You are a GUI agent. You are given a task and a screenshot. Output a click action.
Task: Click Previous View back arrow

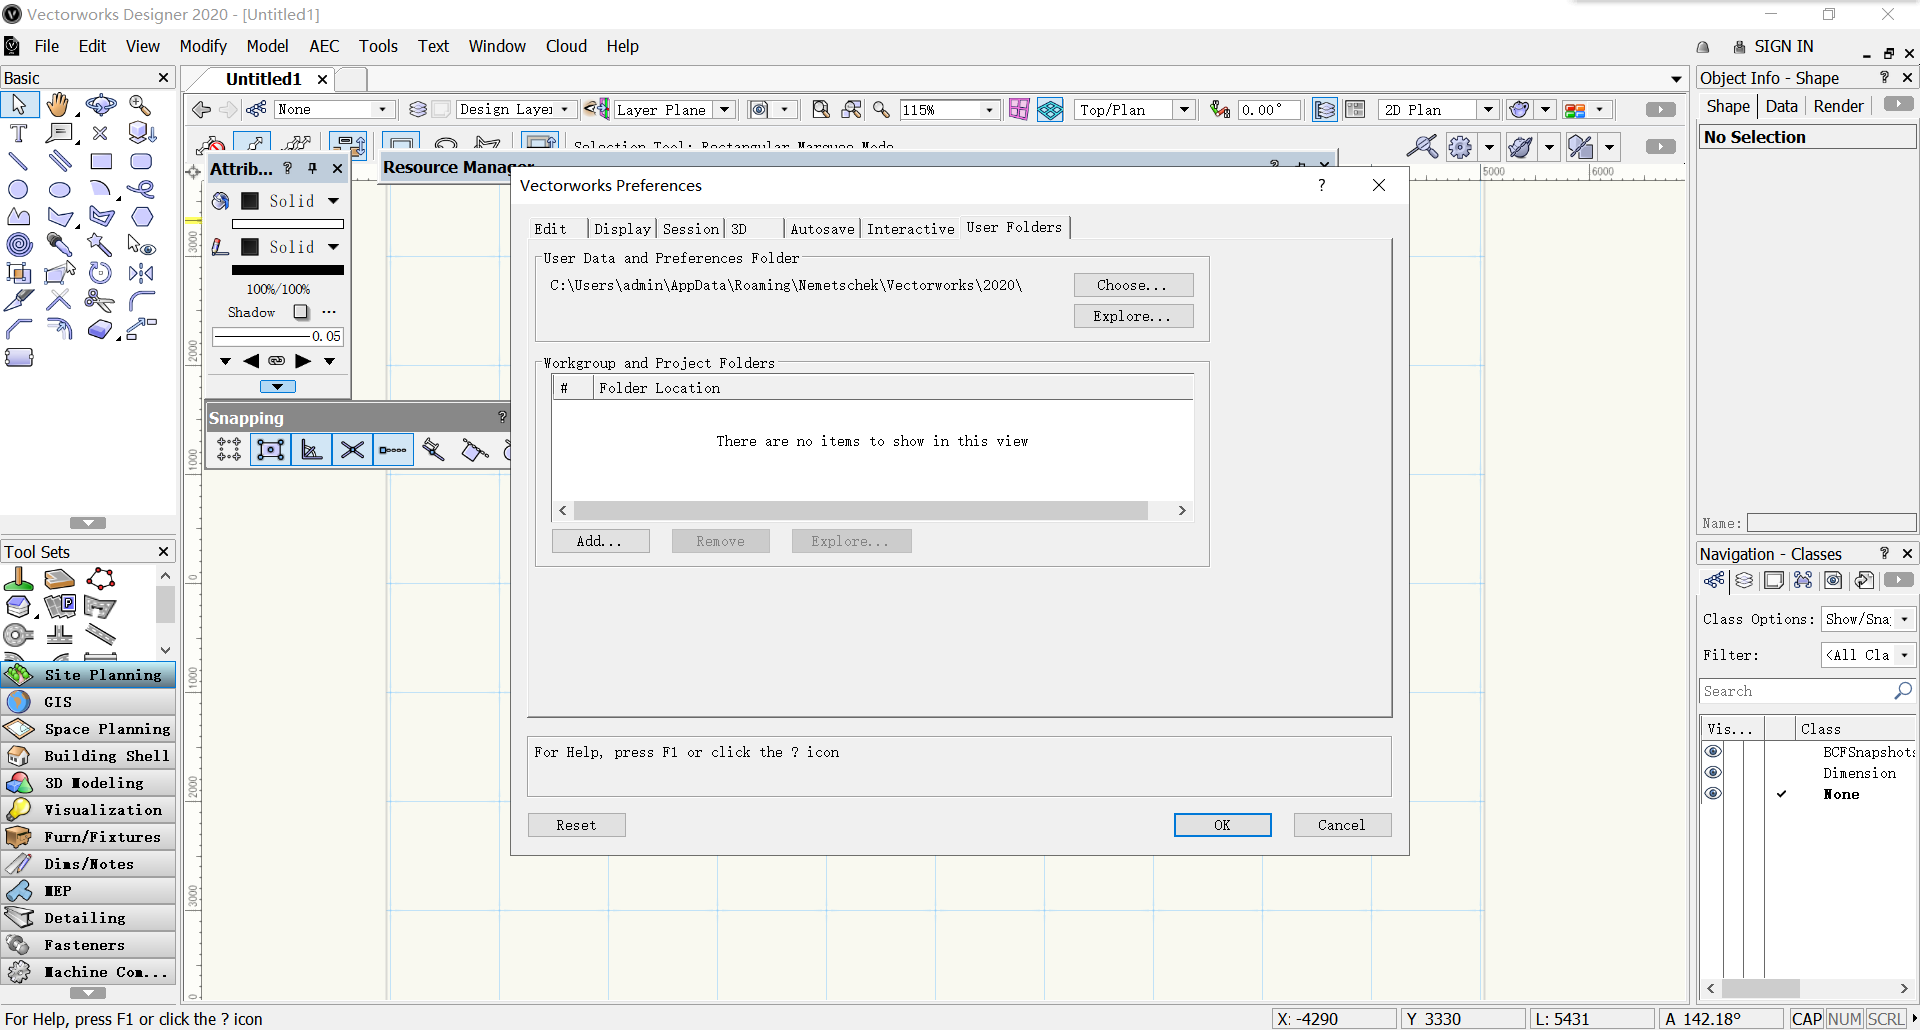coord(201,109)
